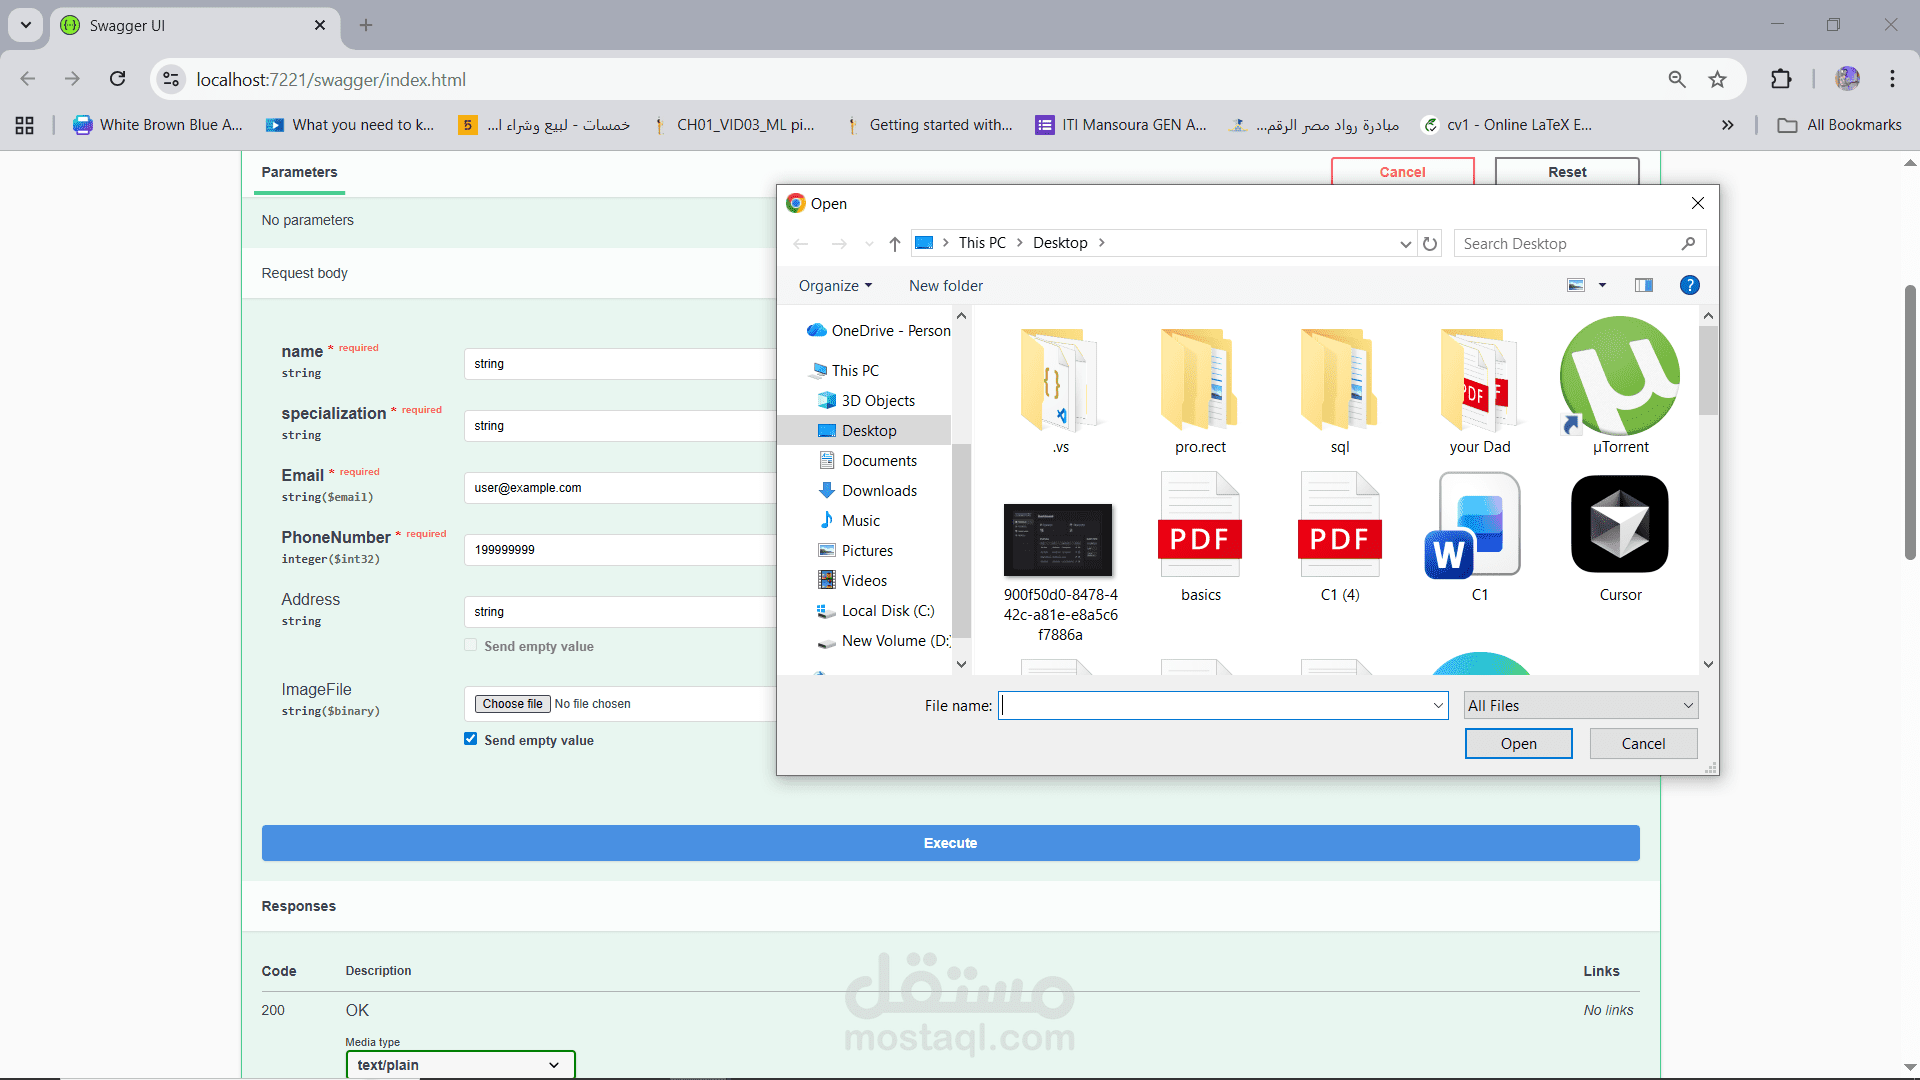Click Cancel in the Open dialog
This screenshot has height=1080, width=1920.
1643,743
